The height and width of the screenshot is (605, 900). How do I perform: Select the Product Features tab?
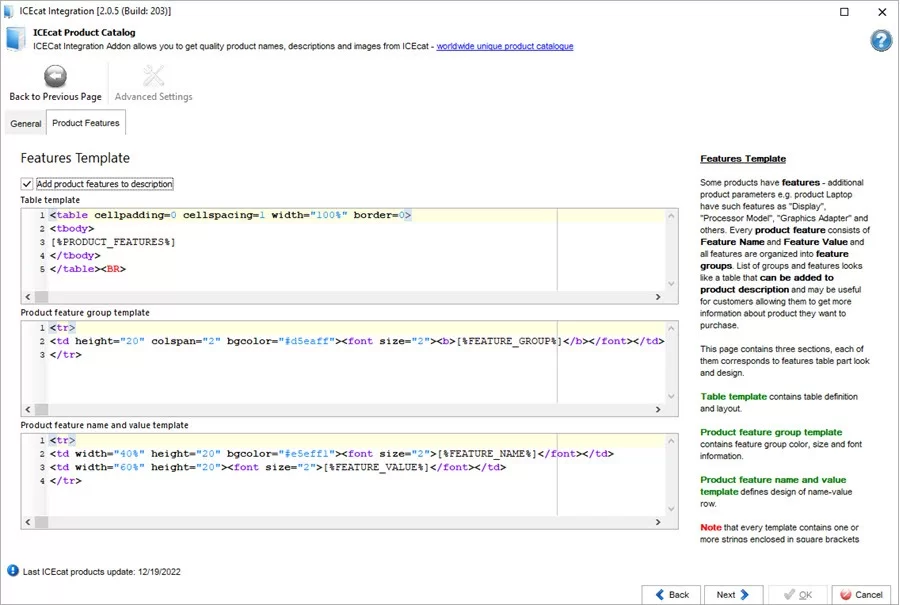[85, 122]
